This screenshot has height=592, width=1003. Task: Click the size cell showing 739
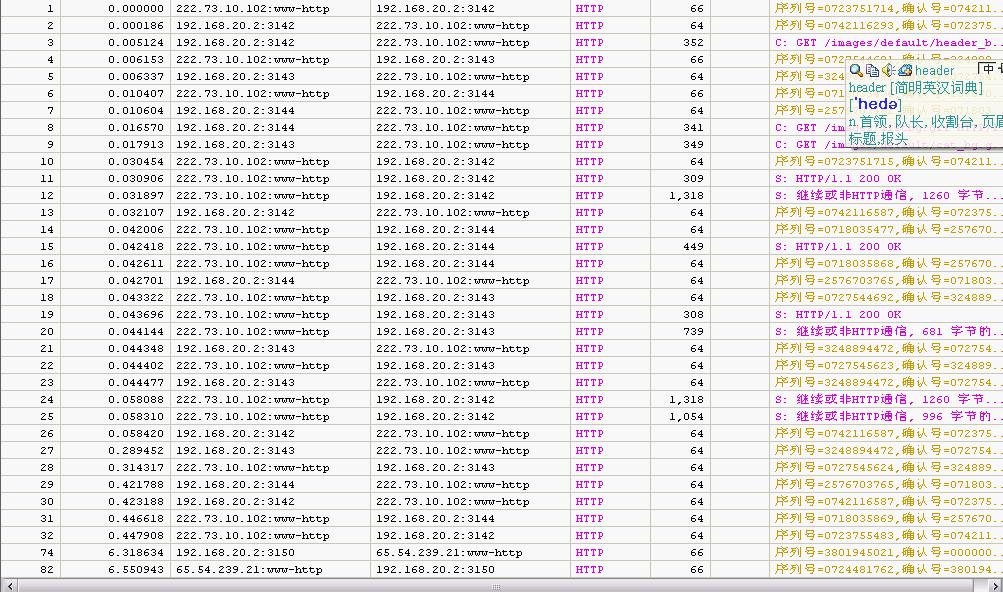(x=680, y=331)
